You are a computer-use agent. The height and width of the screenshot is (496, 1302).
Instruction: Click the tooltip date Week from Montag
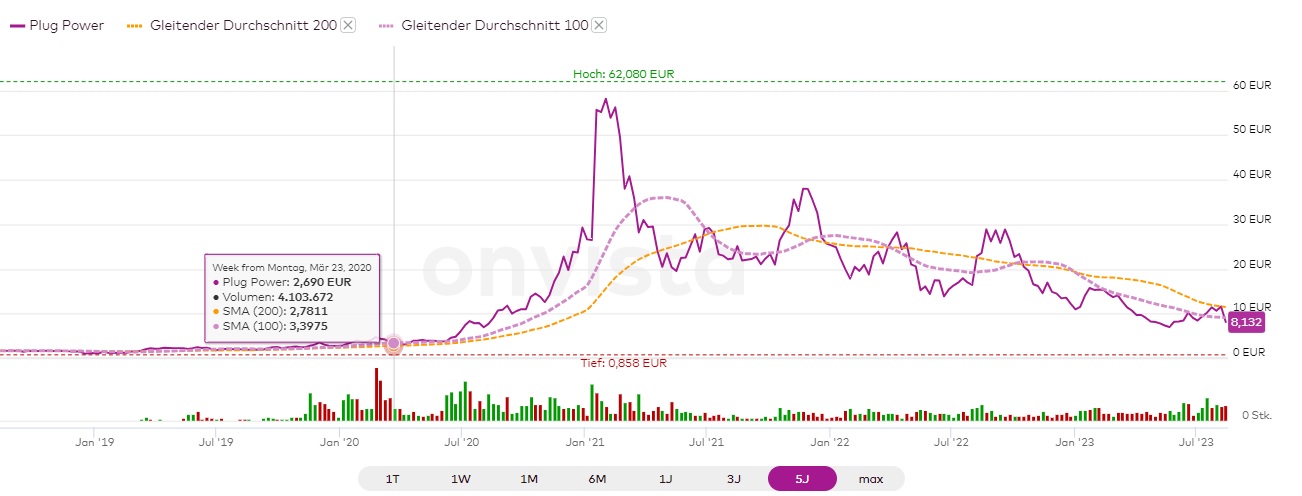[290, 267]
